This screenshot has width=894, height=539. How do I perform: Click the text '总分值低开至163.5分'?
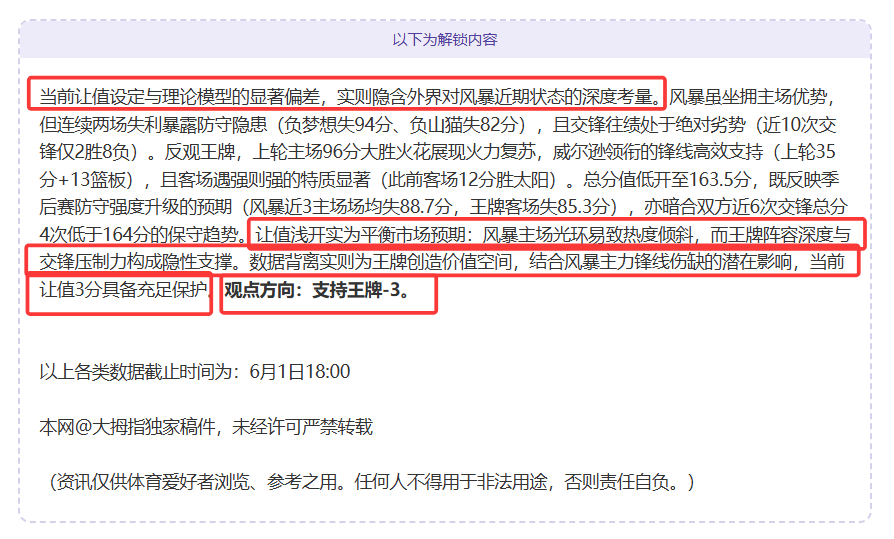(667, 180)
